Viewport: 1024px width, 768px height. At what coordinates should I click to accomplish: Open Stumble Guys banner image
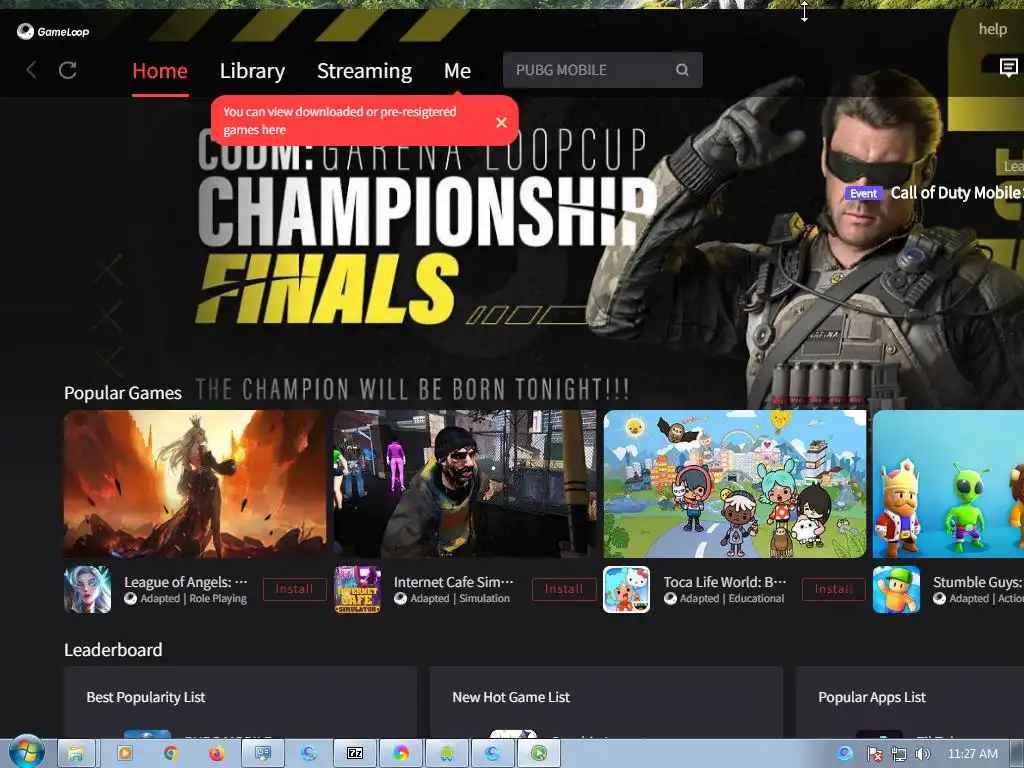[x=948, y=484]
